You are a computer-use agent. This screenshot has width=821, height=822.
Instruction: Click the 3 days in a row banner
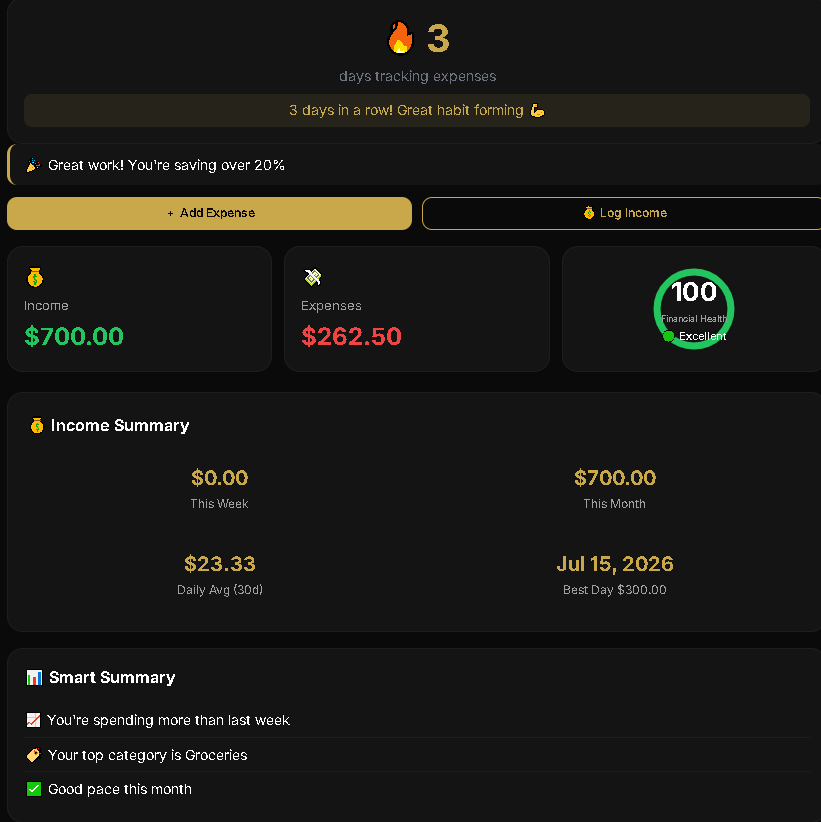click(417, 111)
